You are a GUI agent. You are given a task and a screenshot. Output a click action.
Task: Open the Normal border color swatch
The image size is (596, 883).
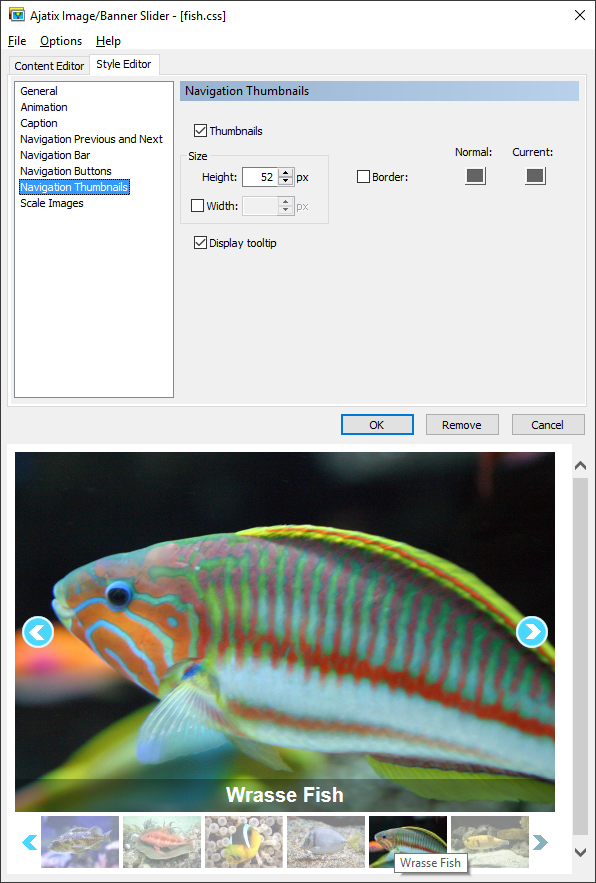475,176
